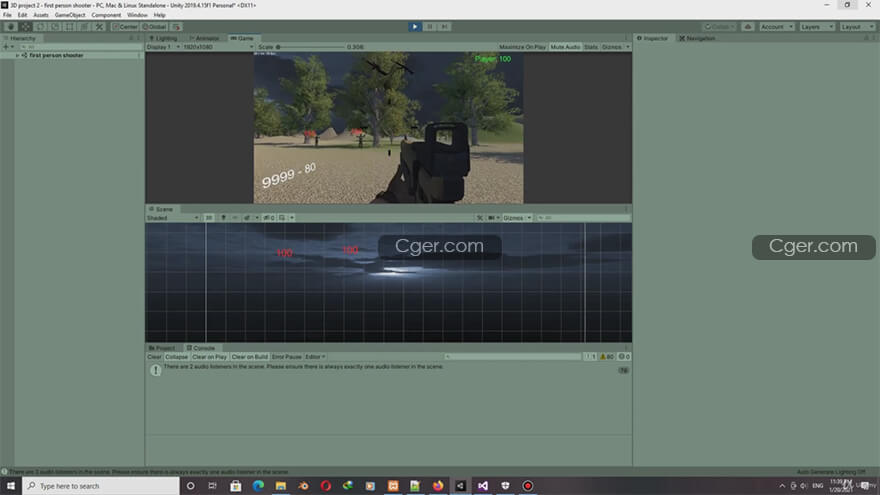This screenshot has width=880, height=495.
Task: Toggle Console Collapse
Action: click(176, 357)
